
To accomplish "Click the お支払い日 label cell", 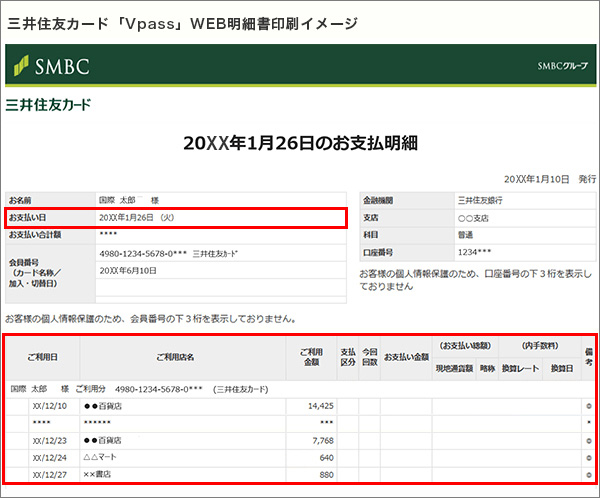I will [x=51, y=217].
